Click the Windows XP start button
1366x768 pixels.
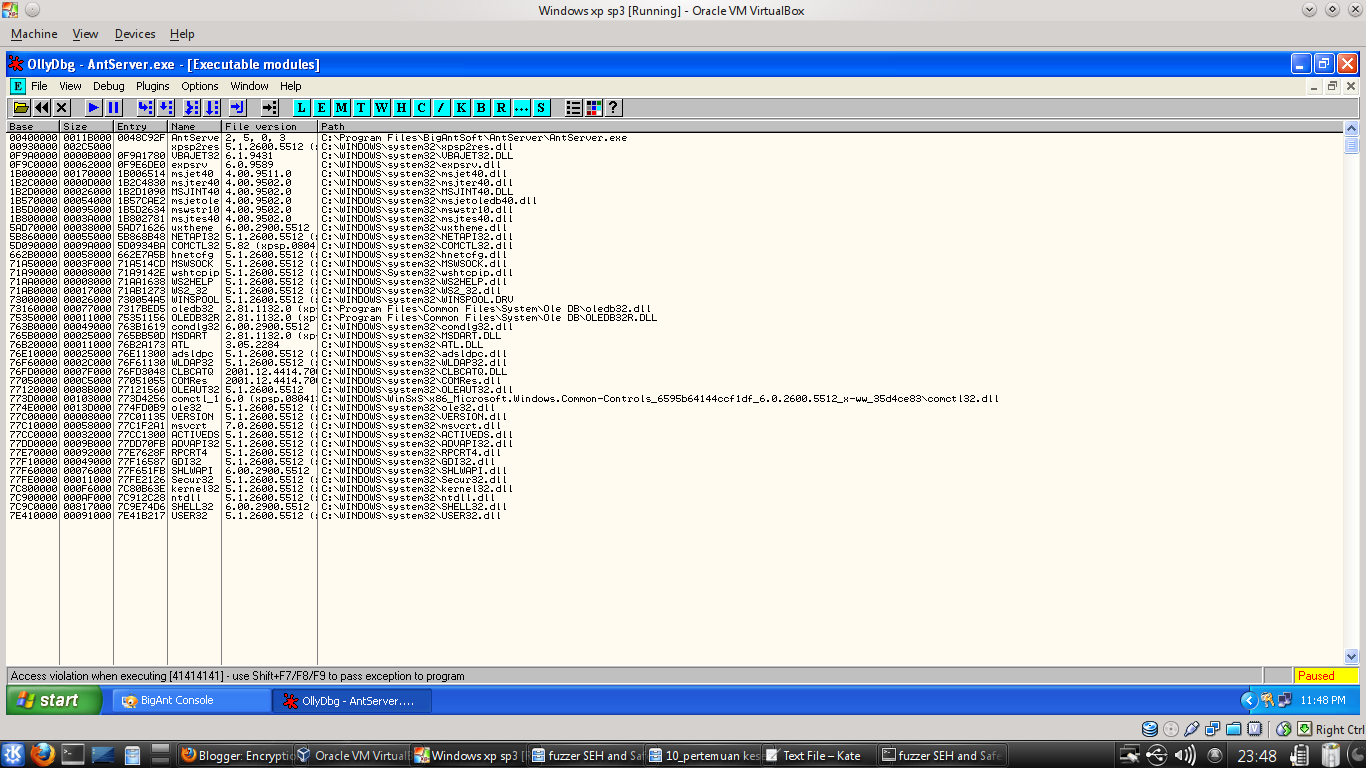[x=54, y=700]
